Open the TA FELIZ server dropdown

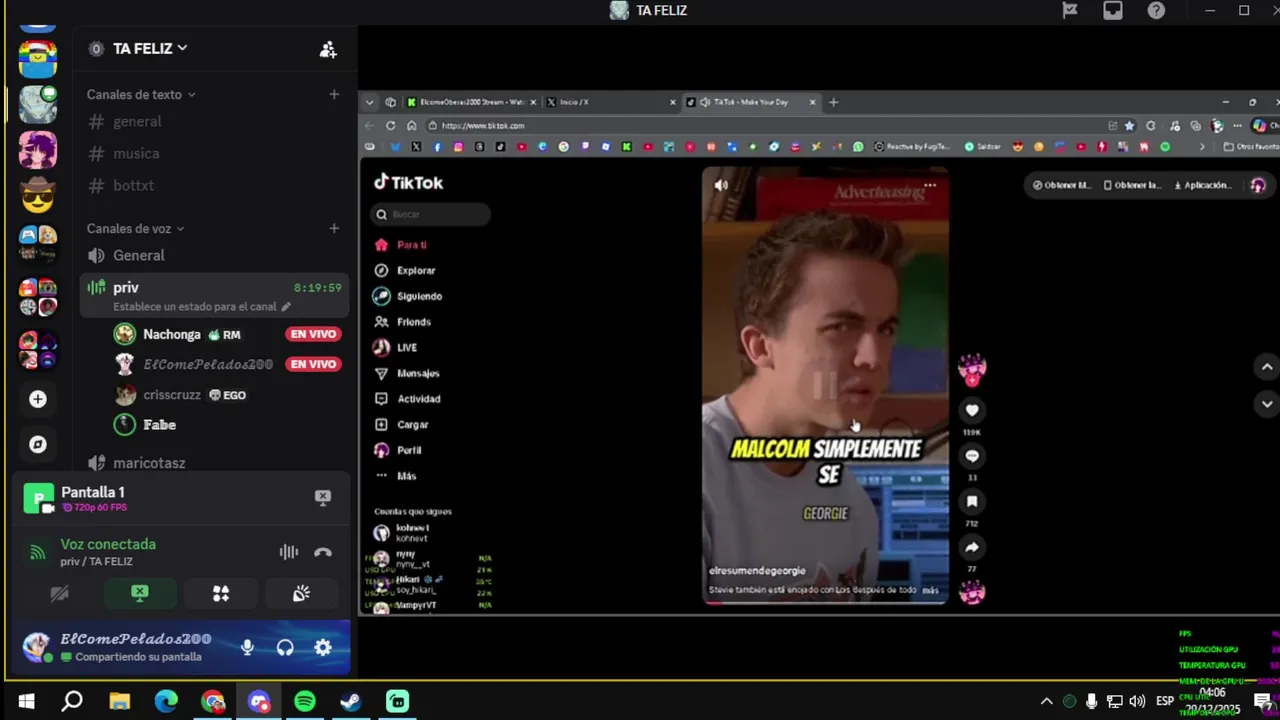click(150, 48)
